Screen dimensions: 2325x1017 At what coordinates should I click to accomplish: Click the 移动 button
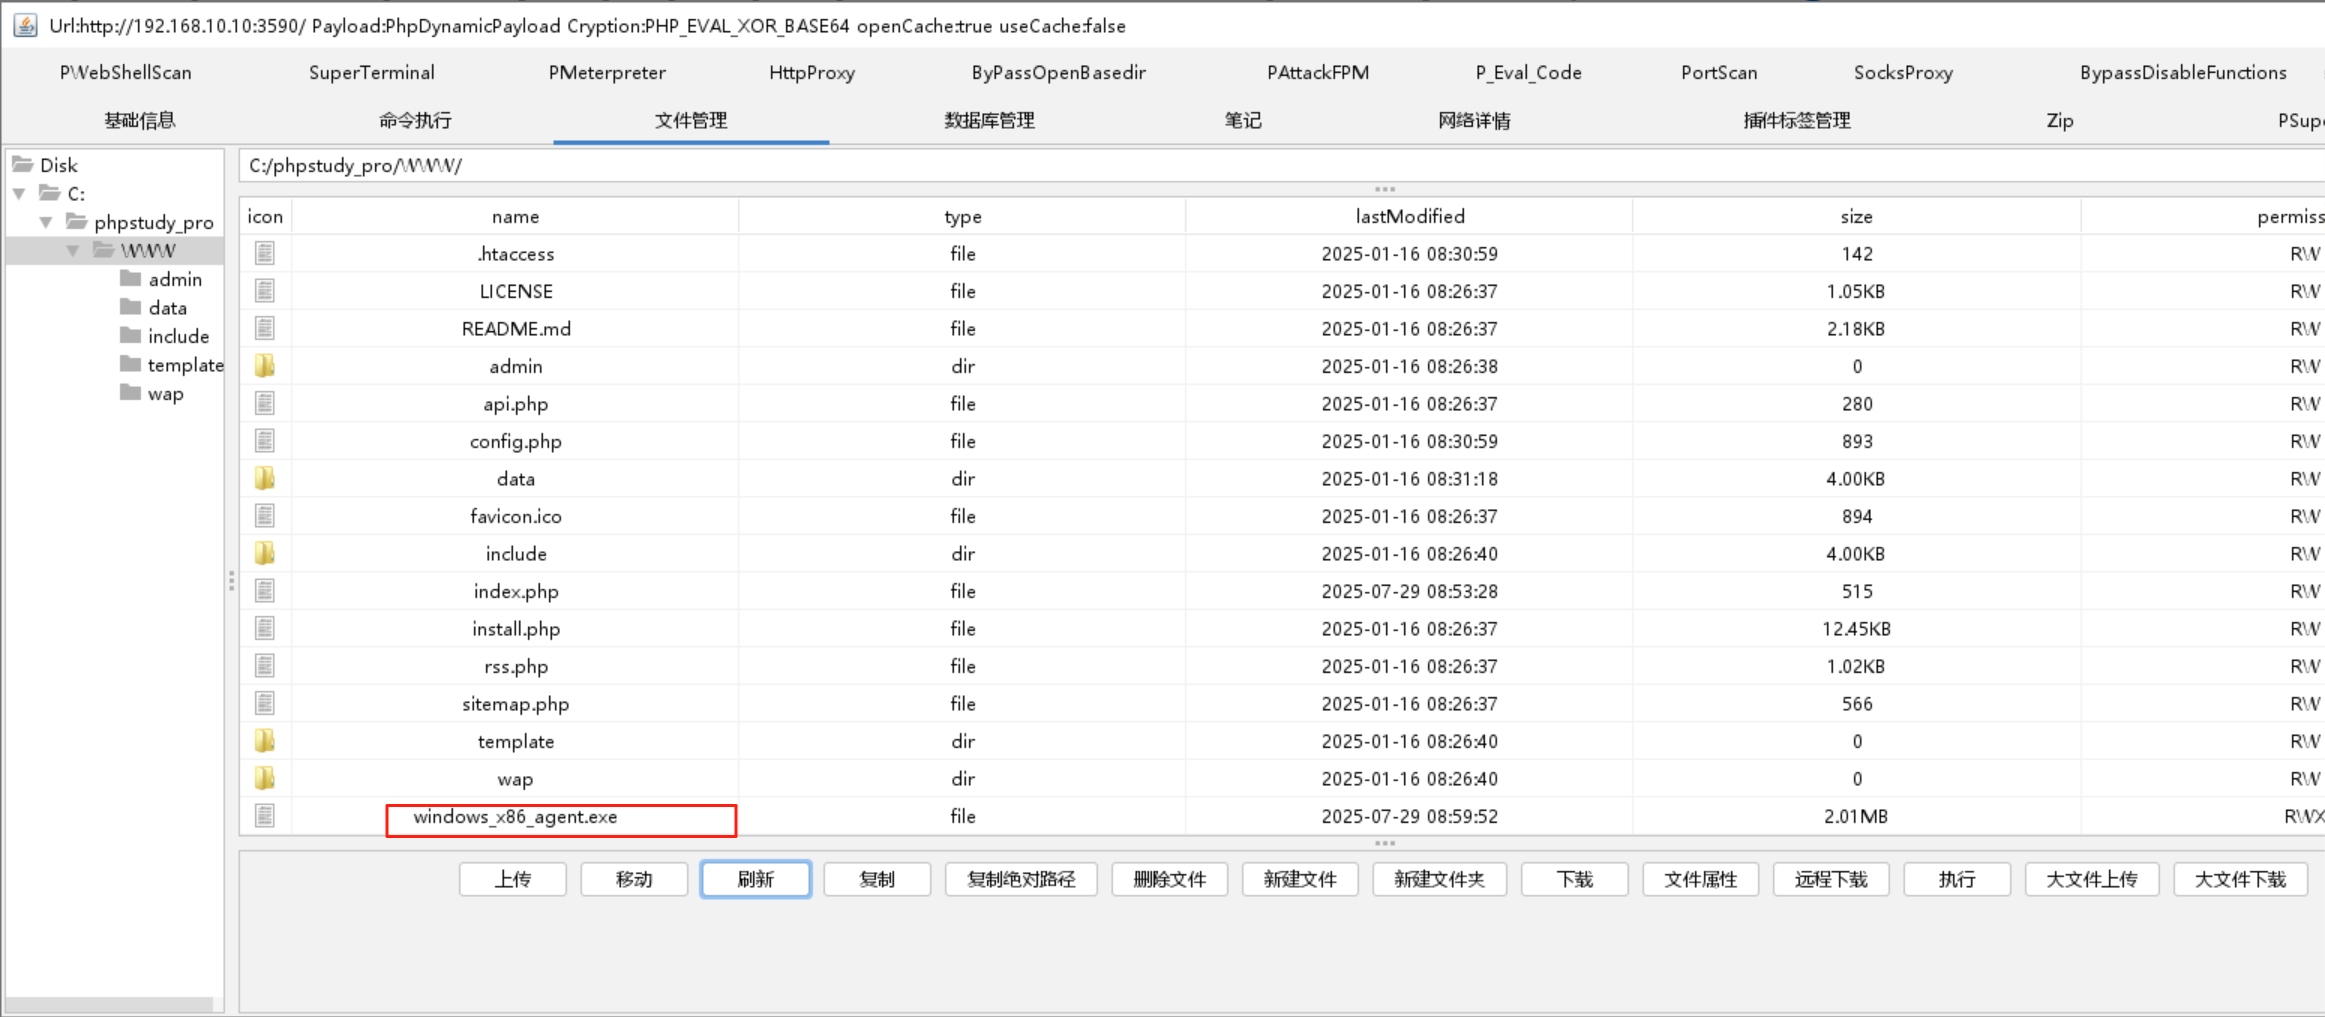coord(634,879)
